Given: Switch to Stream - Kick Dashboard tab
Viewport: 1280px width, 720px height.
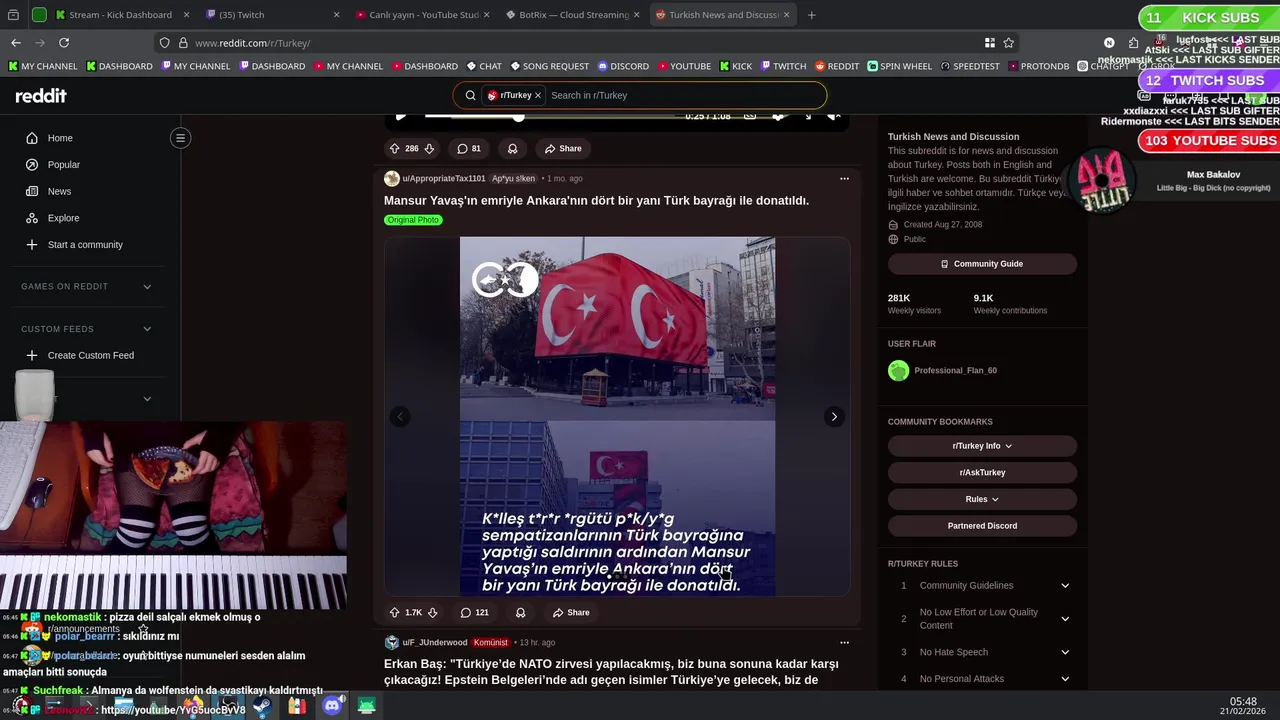Looking at the screenshot, I should tap(122, 15).
